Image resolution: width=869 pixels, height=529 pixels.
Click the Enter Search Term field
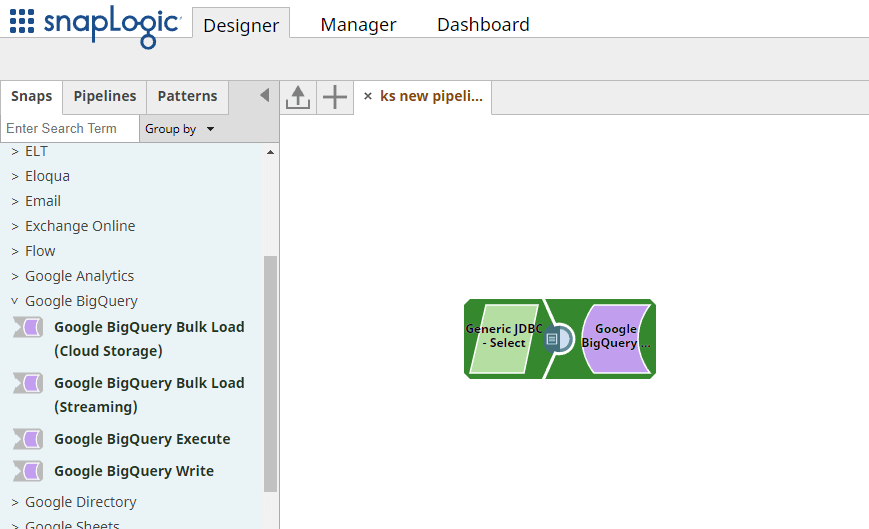pyautogui.click(x=68, y=128)
